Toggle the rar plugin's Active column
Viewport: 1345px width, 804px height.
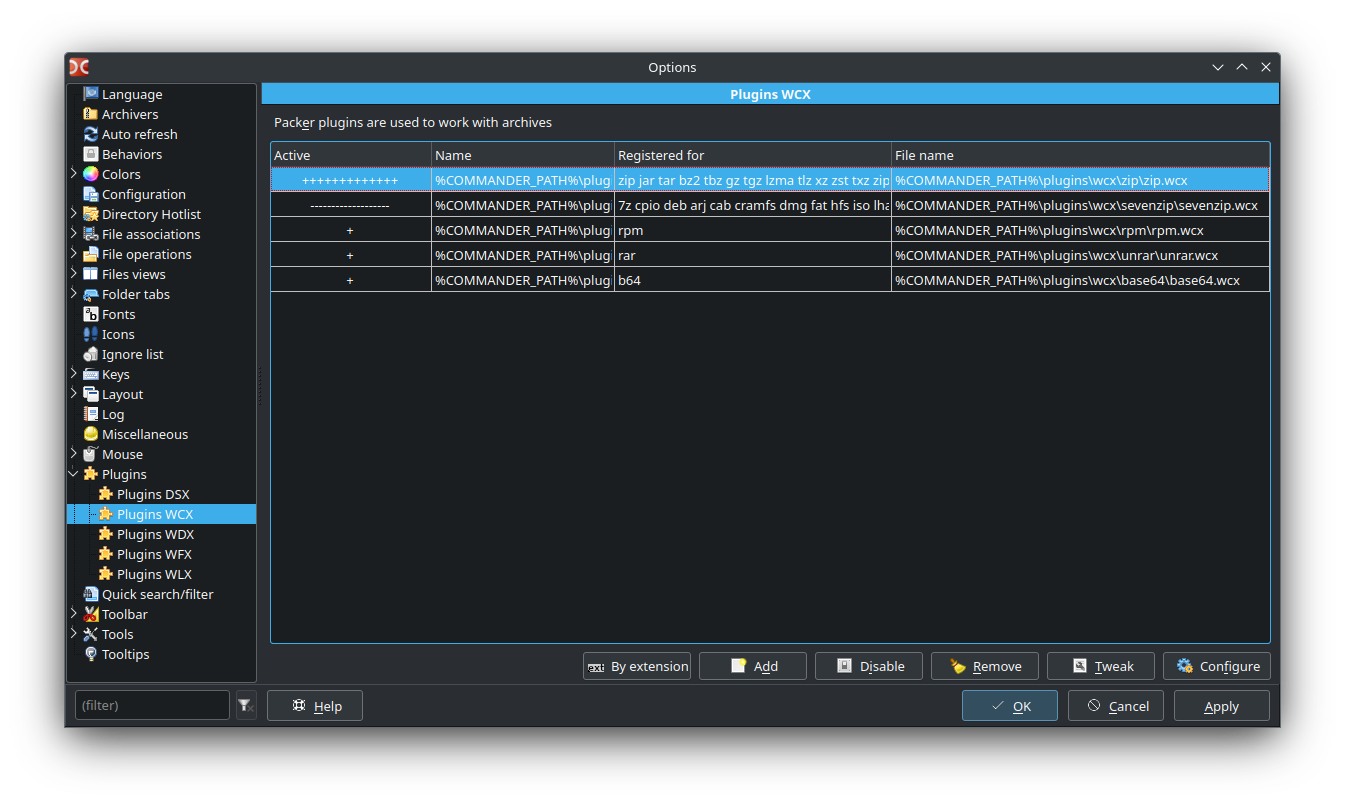pyautogui.click(x=350, y=255)
